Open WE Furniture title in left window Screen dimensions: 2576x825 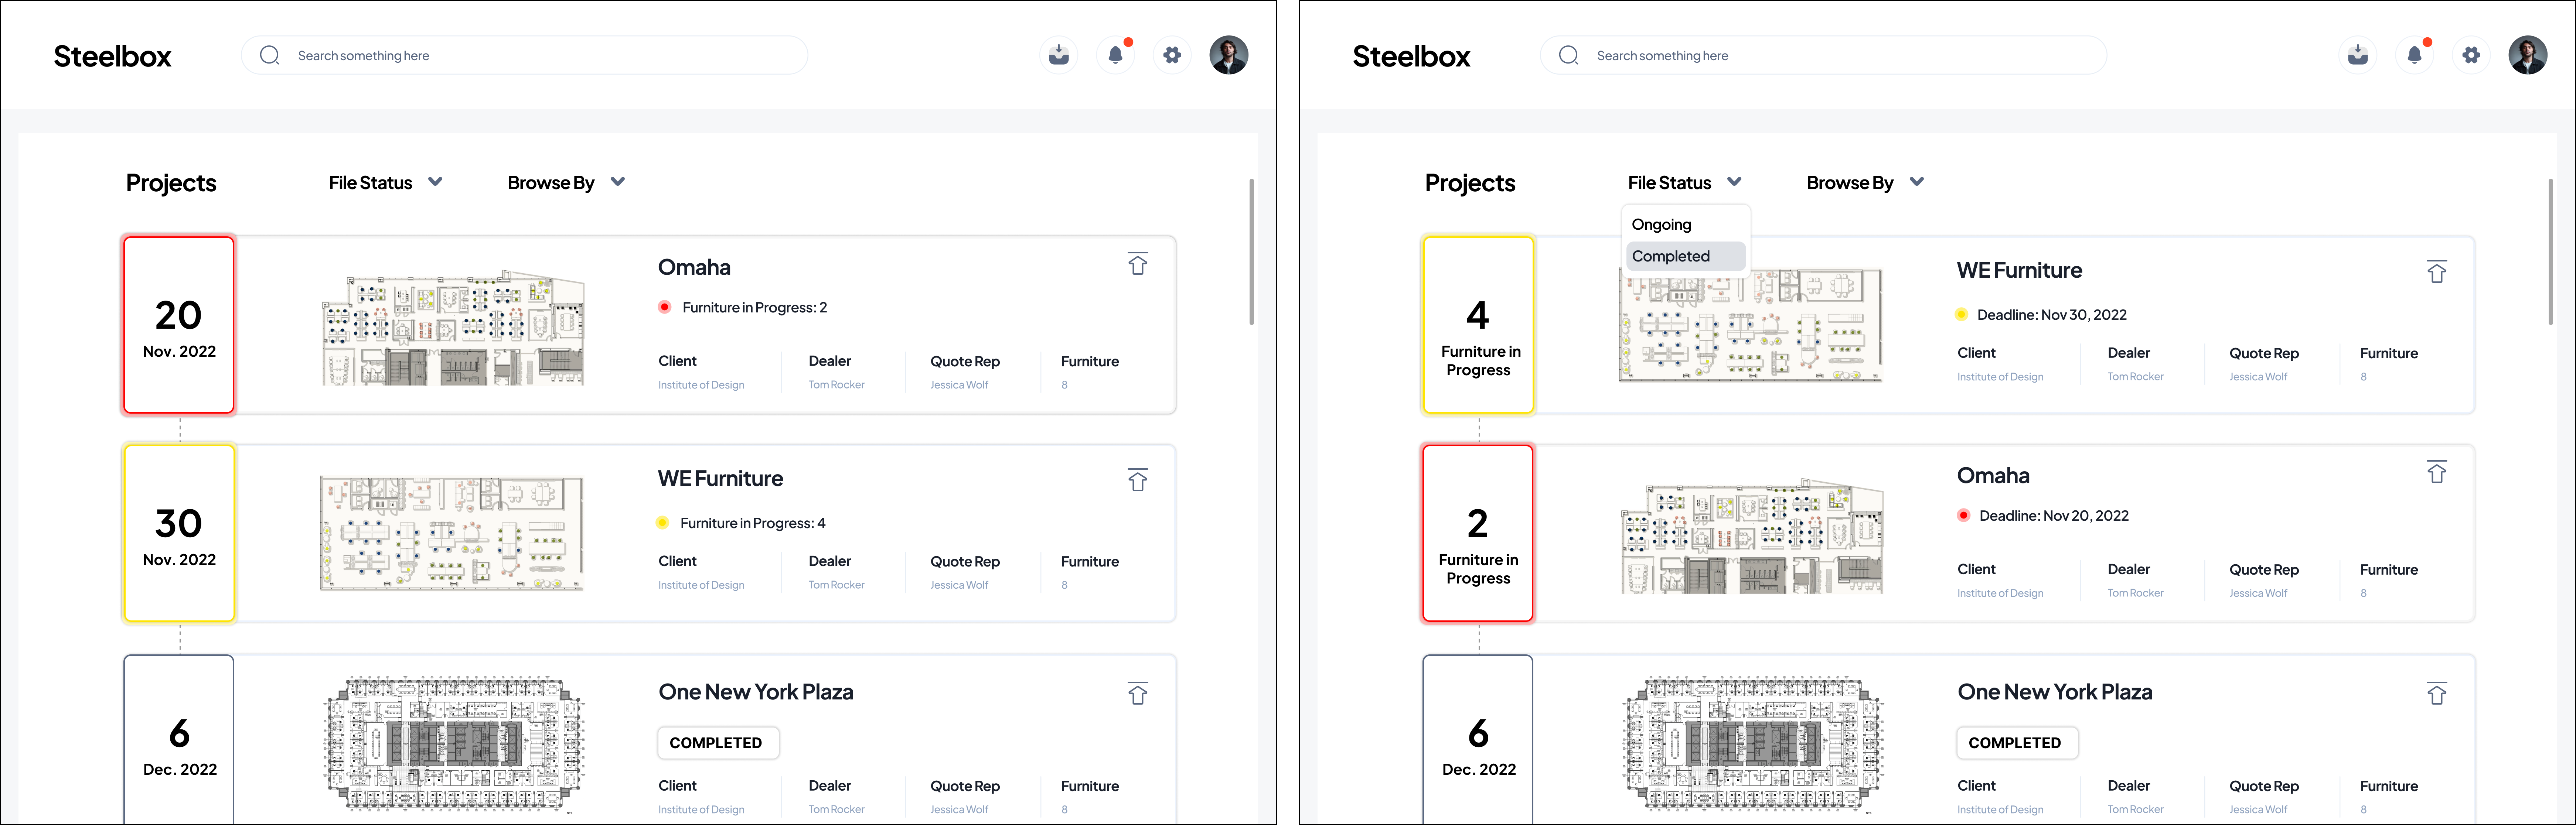point(720,479)
